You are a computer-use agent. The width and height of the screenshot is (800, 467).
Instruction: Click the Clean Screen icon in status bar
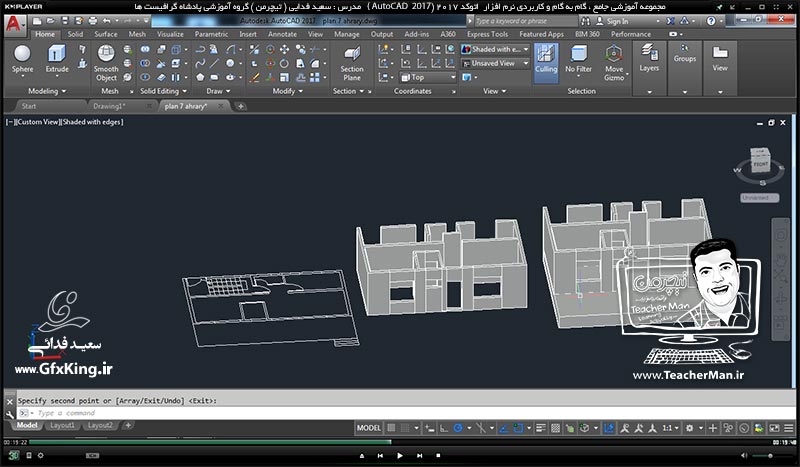[x=774, y=428]
